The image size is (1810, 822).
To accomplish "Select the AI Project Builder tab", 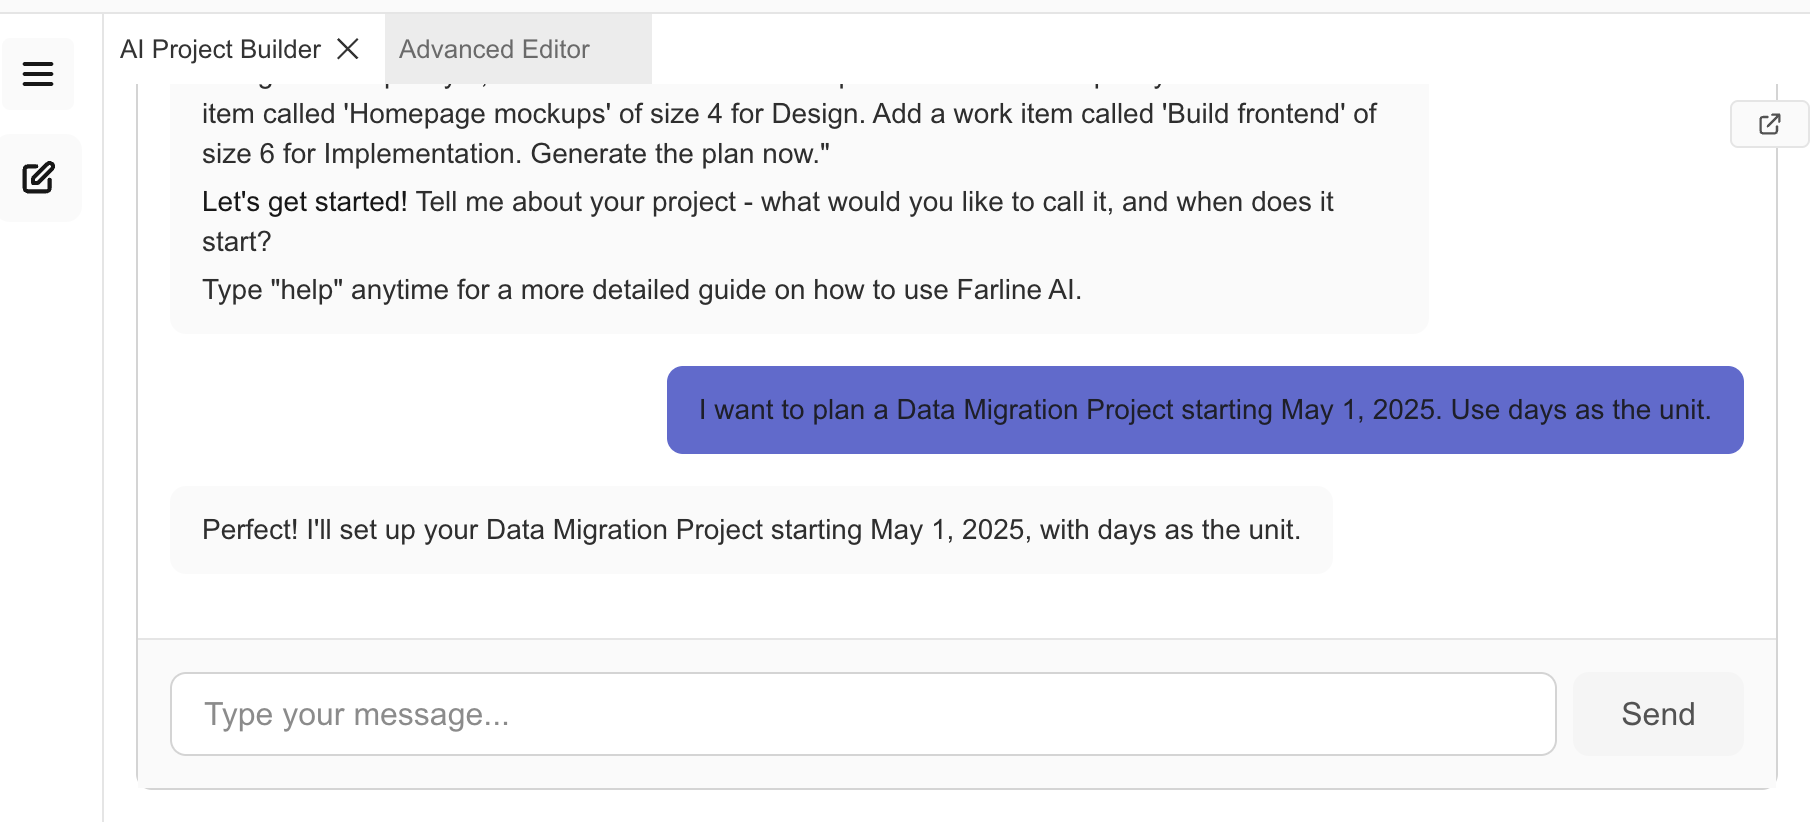I will click(x=220, y=49).
